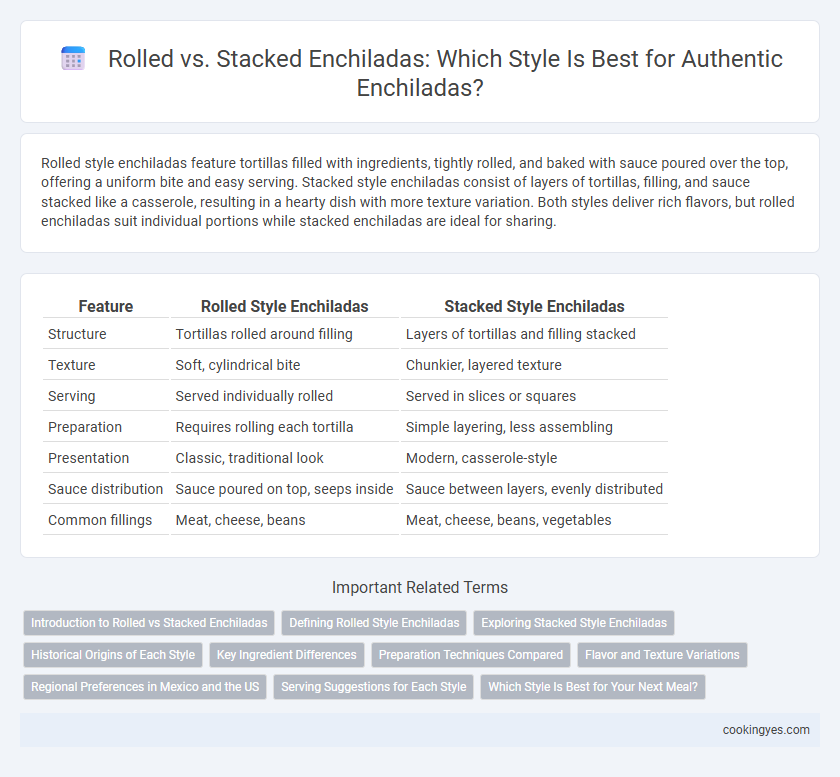The height and width of the screenshot is (777, 840).
Task: Select Preparation Techniques Compared tag
Action: click(x=471, y=655)
